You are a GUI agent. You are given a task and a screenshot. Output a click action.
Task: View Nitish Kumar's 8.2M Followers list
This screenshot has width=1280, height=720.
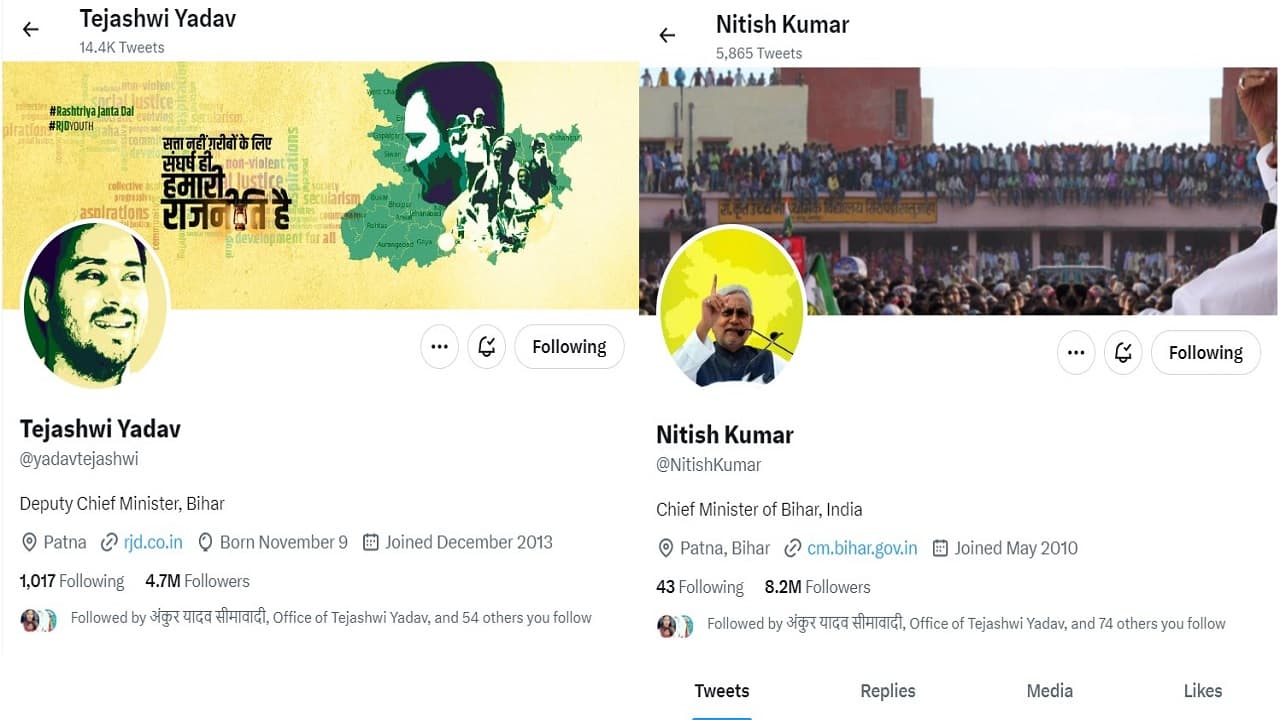(818, 587)
